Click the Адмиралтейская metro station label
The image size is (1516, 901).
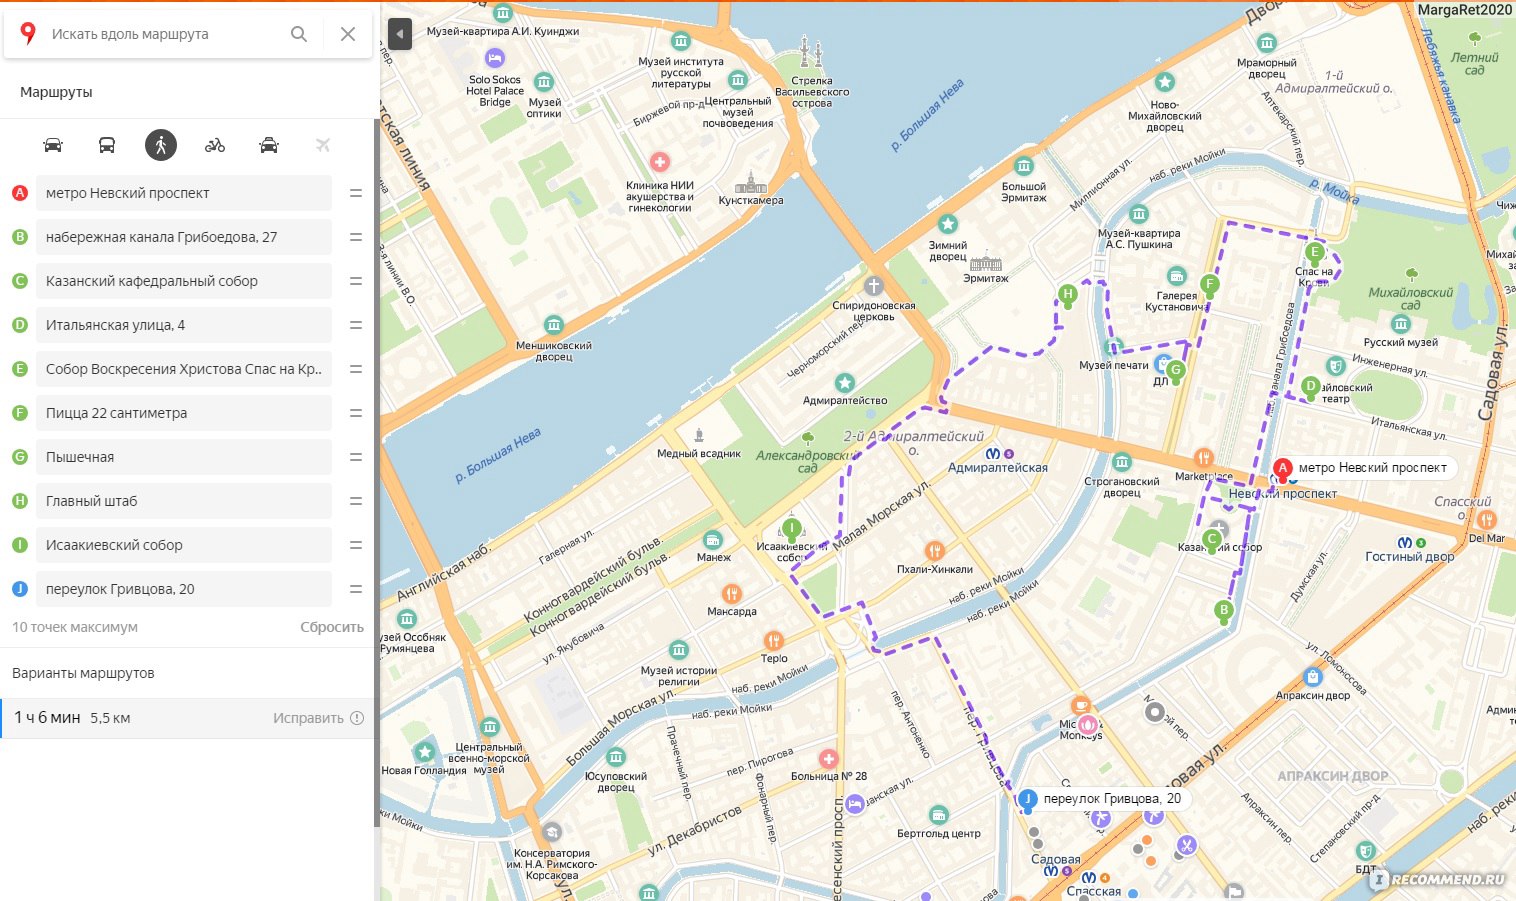(x=998, y=467)
